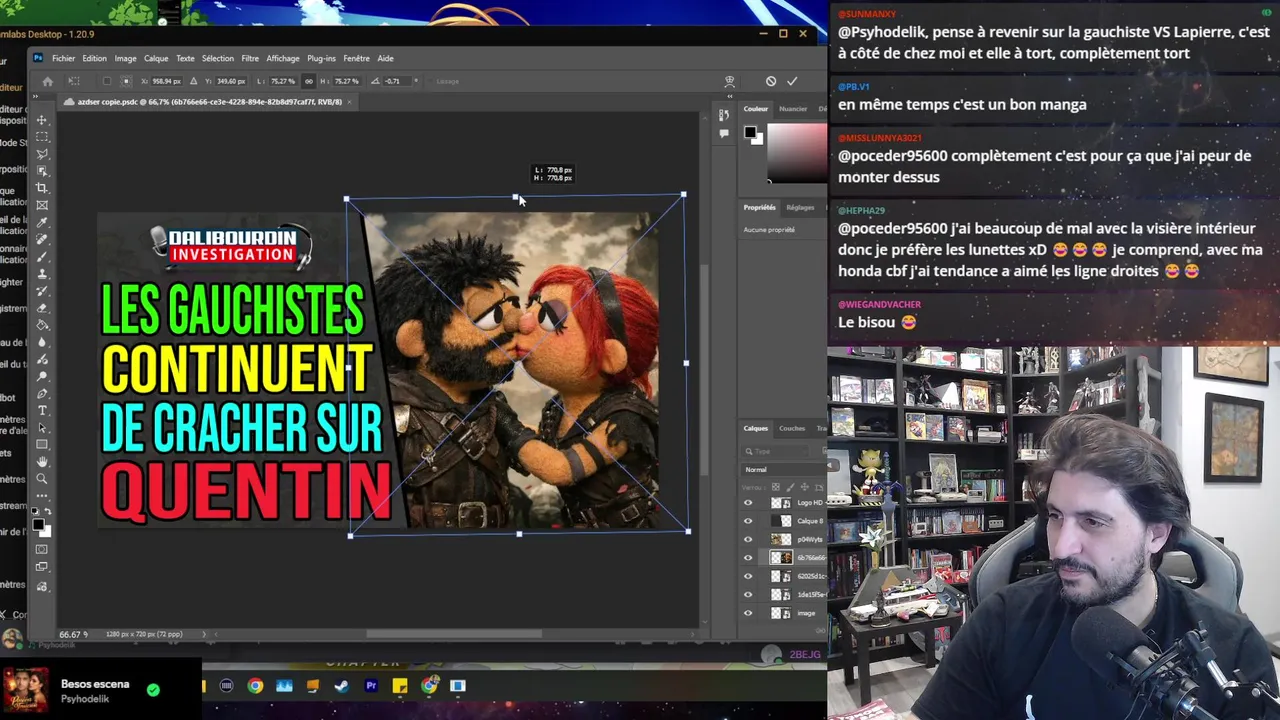The height and width of the screenshot is (720, 1280).
Task: Click the rotation angle input field
Action: [397, 81]
